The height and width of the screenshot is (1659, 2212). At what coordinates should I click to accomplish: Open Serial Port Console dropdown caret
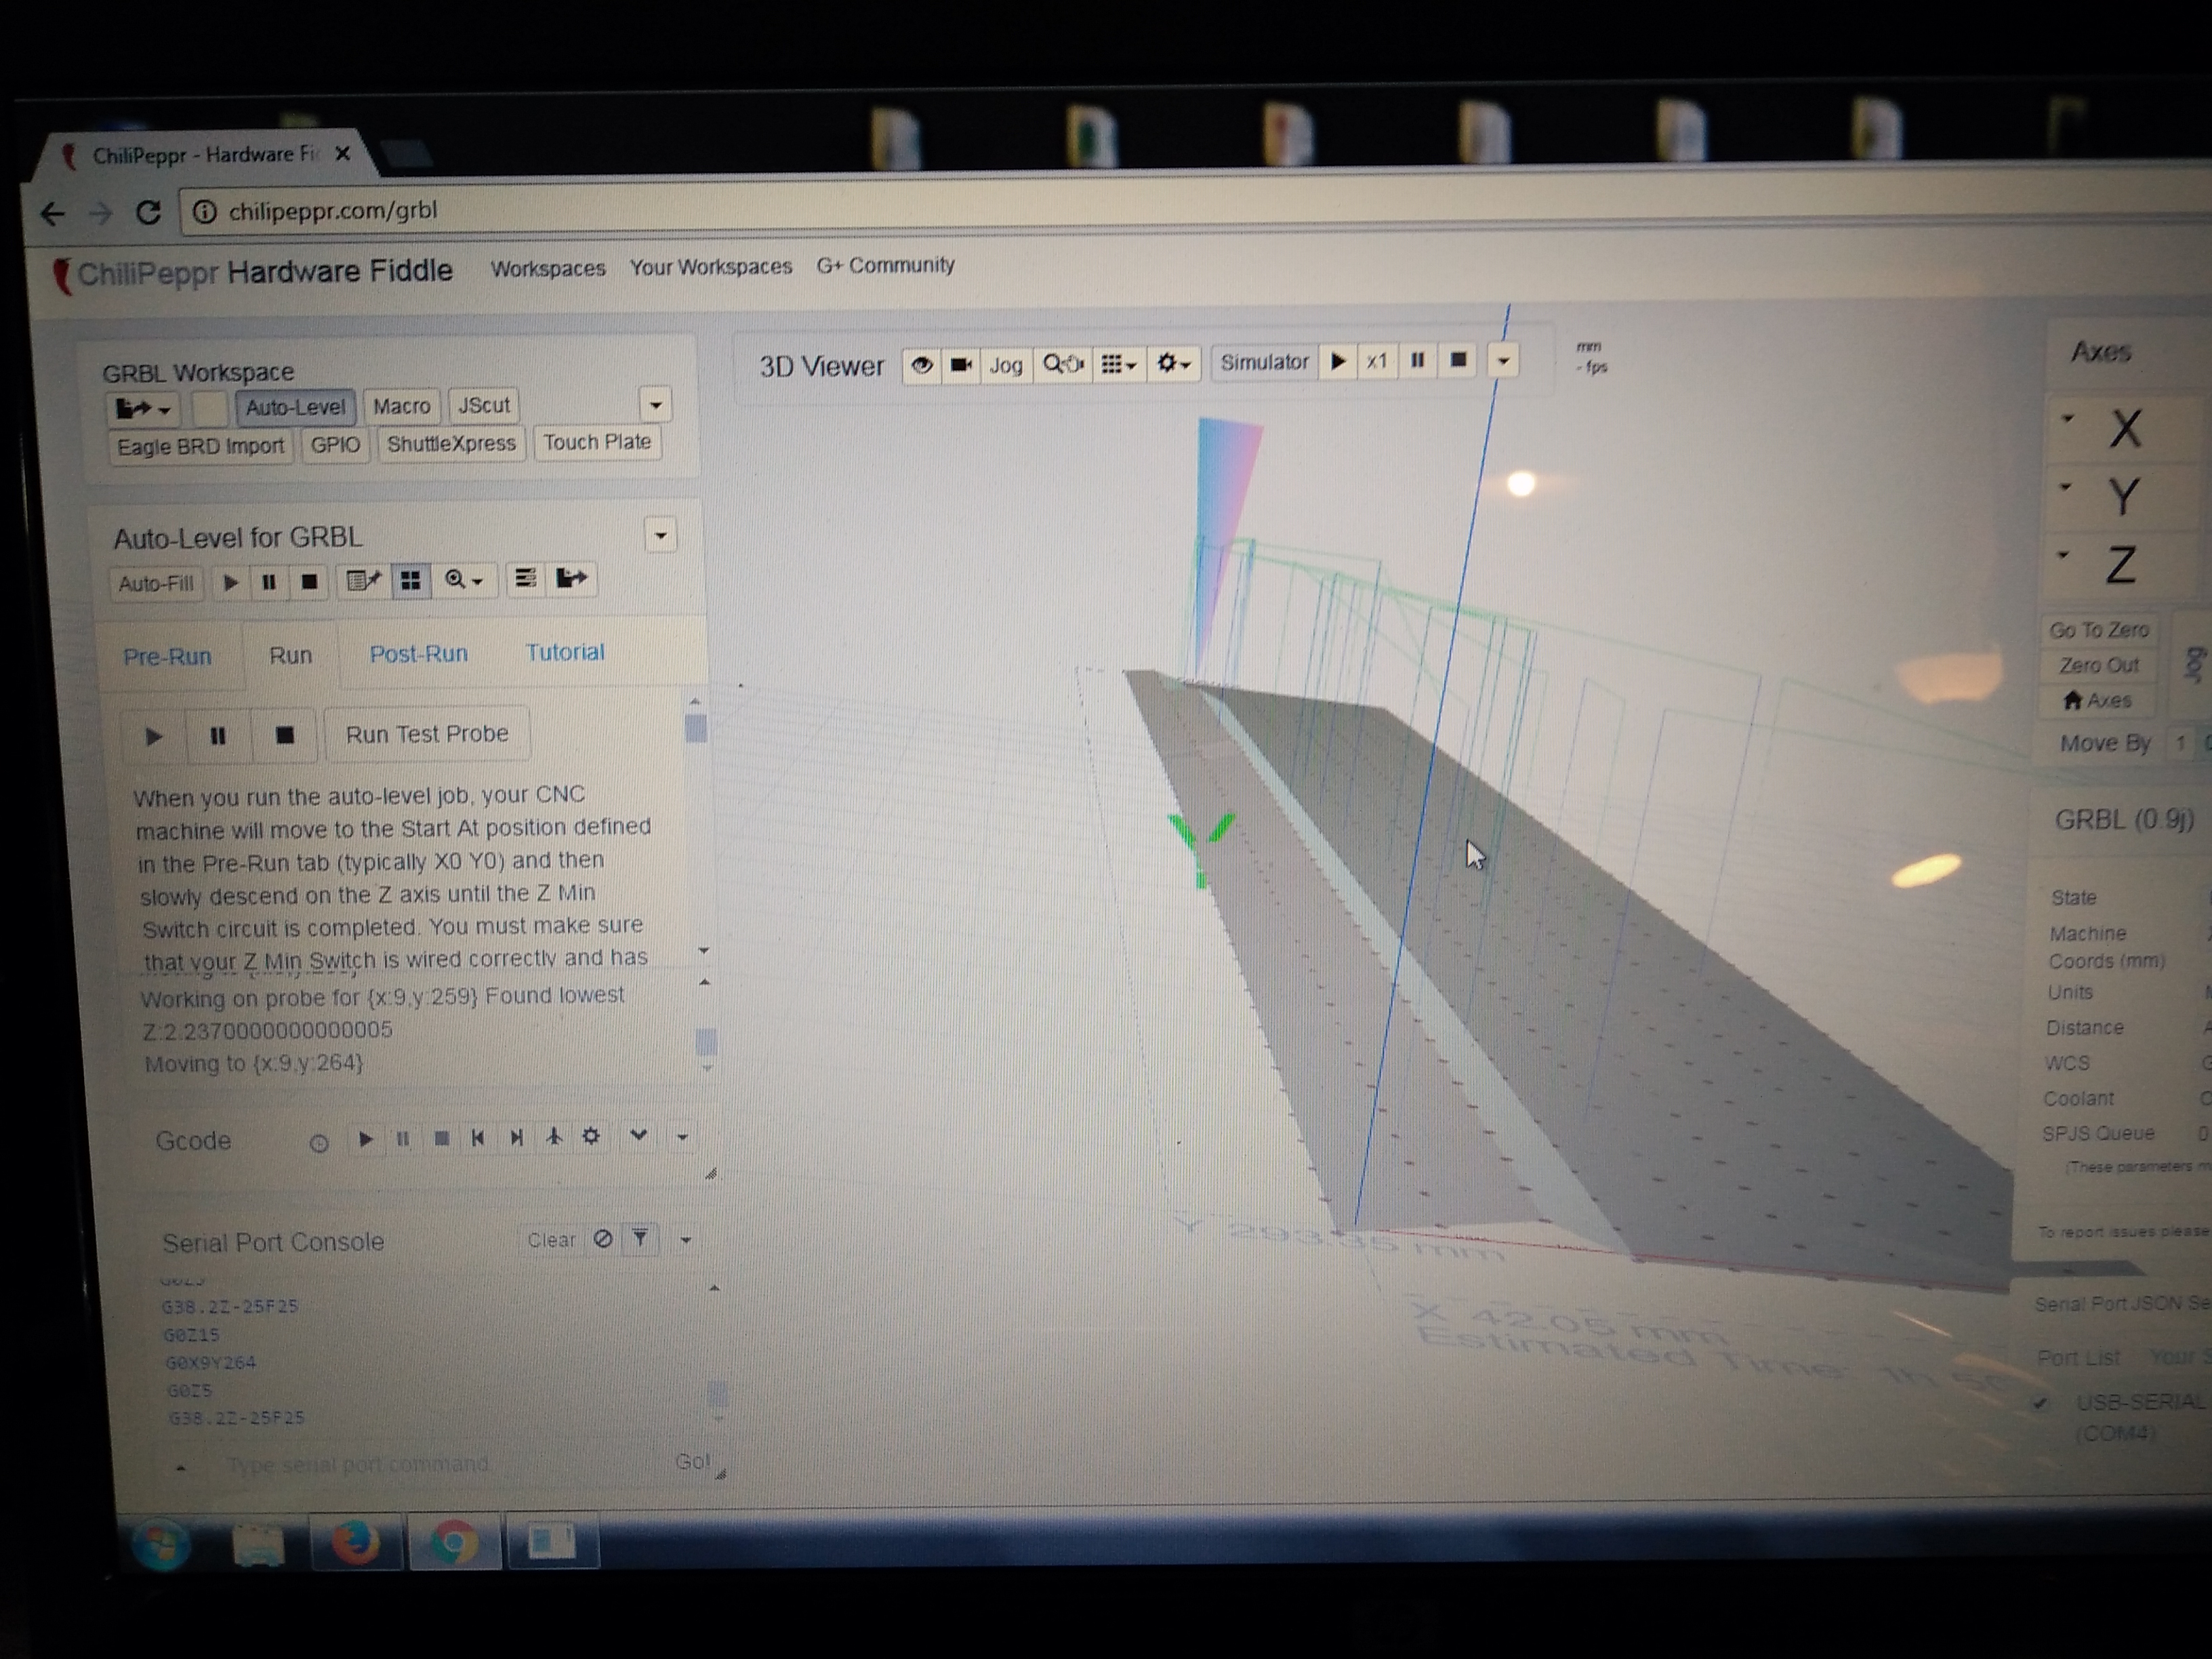coord(686,1240)
